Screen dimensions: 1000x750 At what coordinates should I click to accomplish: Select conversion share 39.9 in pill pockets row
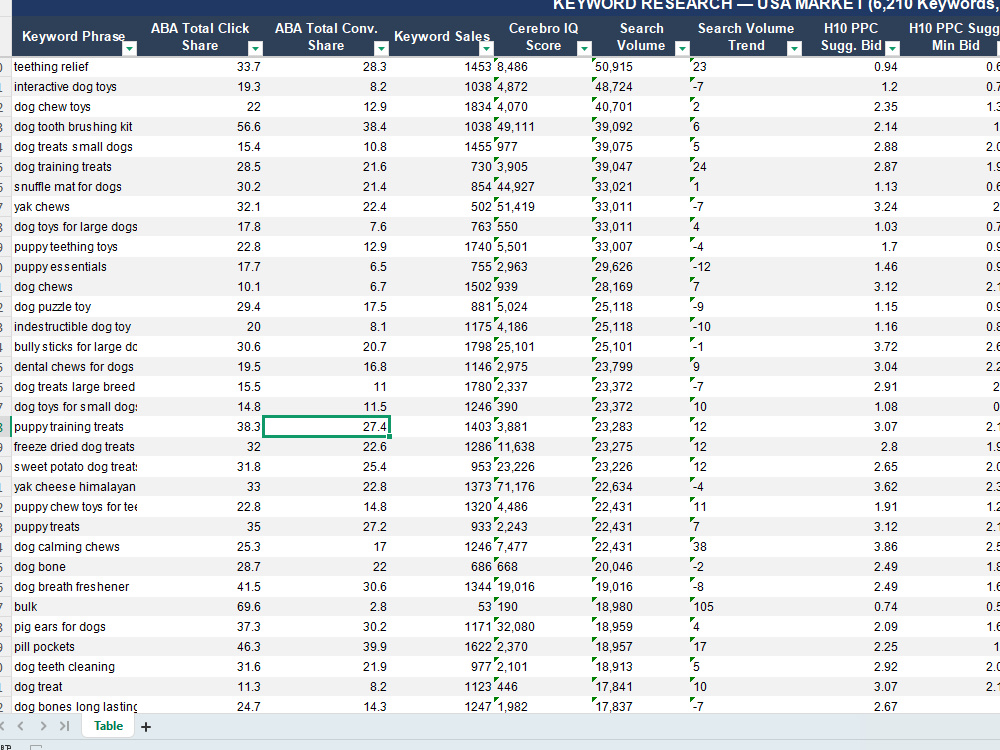326,647
